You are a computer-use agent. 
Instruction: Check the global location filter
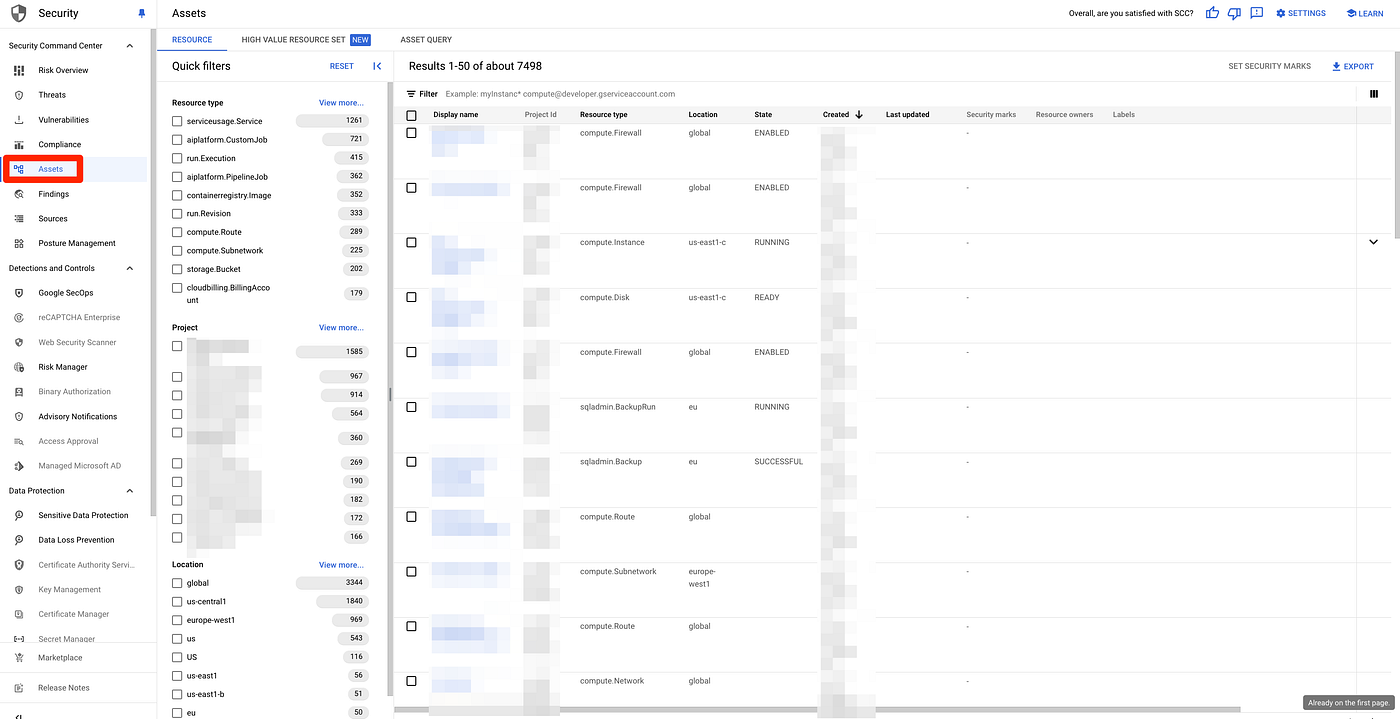(x=177, y=583)
